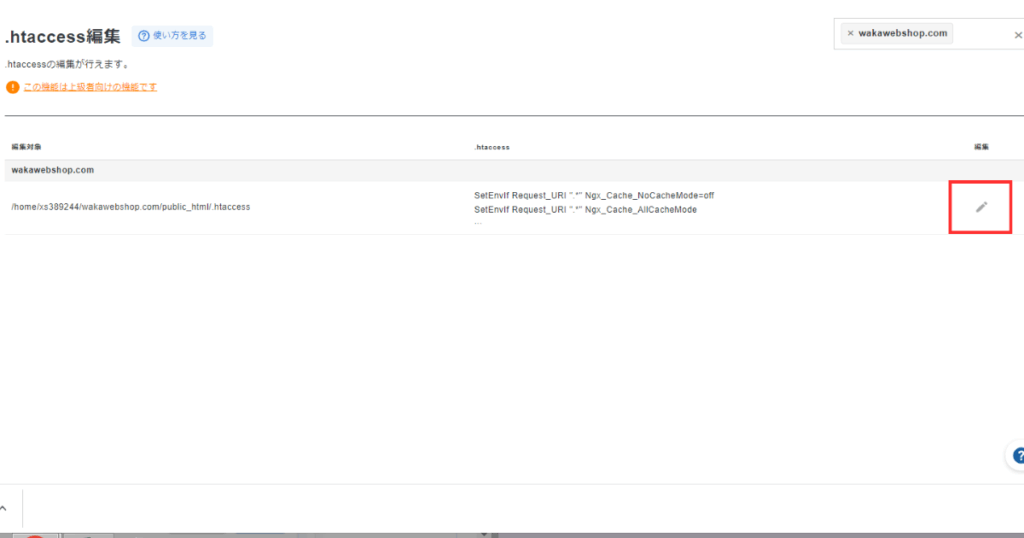The height and width of the screenshot is (538, 1024).
Task: Click the Ngx_Cache_AllCacheMode line in the preview
Action: pyautogui.click(x=585, y=210)
